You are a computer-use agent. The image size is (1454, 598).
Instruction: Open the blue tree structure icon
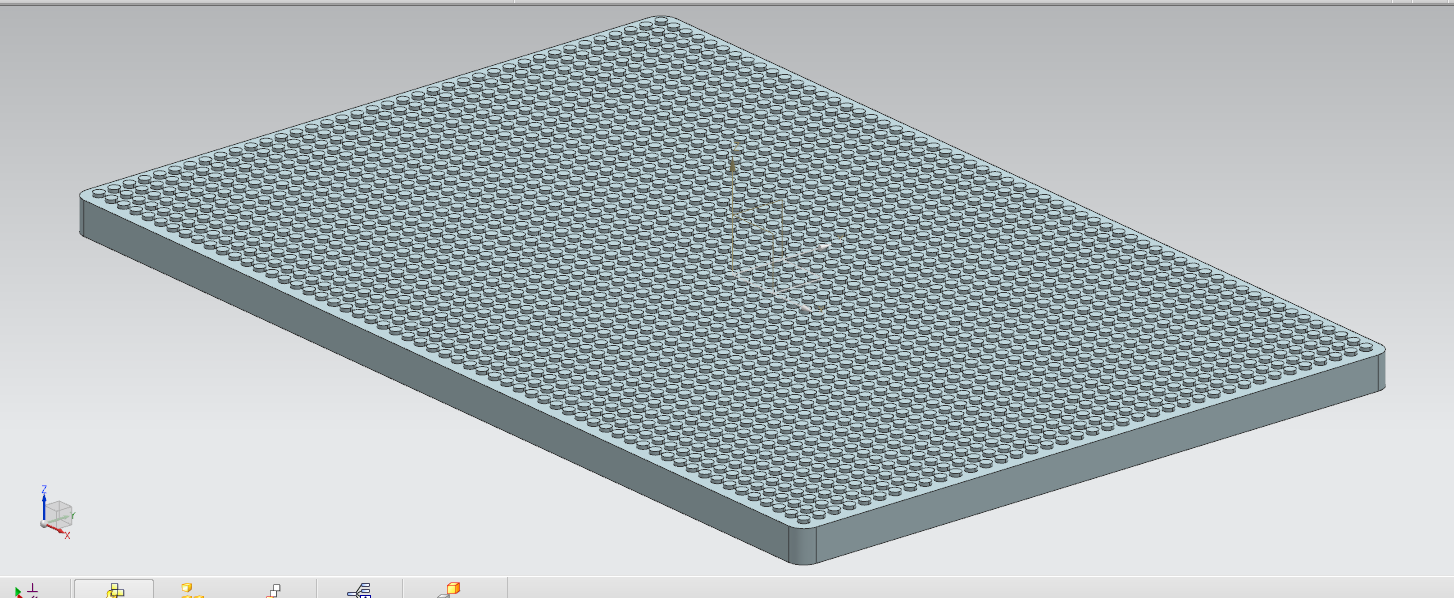click(359, 591)
